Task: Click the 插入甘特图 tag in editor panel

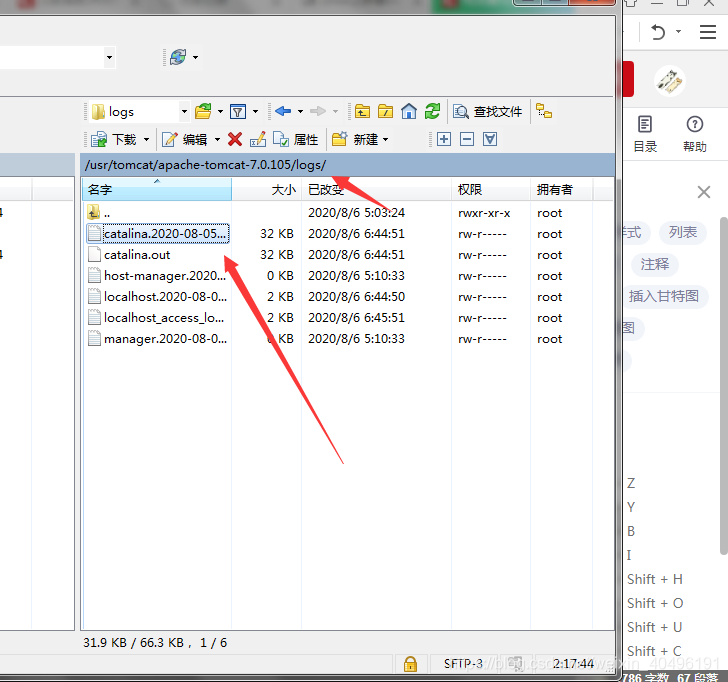Action: click(x=664, y=296)
